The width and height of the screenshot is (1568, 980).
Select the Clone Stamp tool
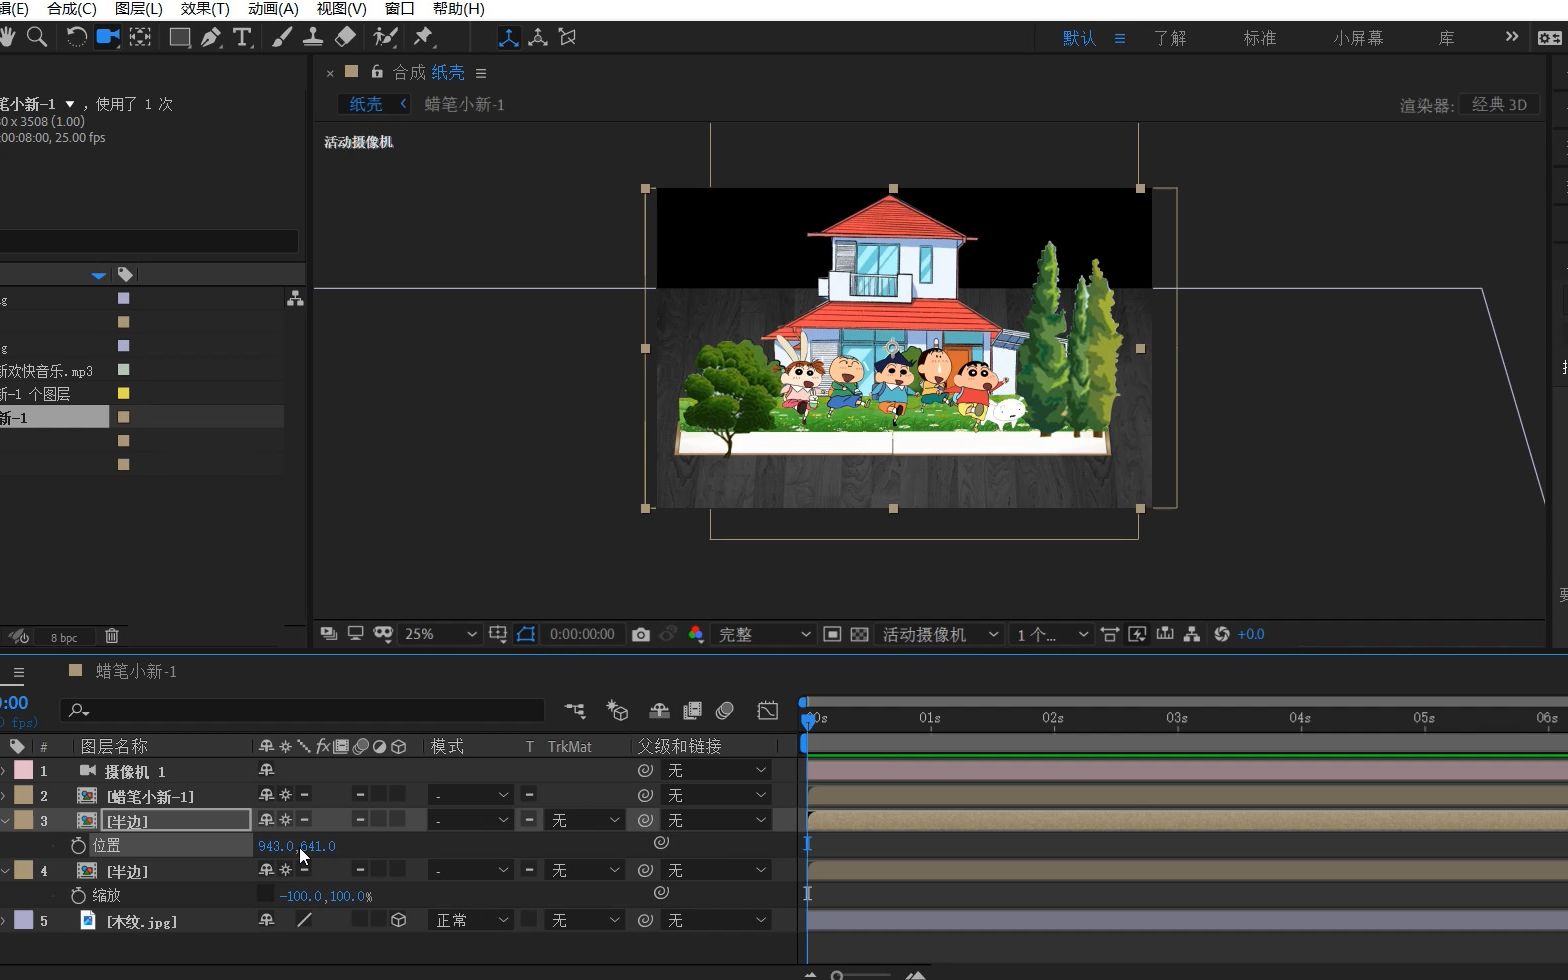[x=313, y=37]
